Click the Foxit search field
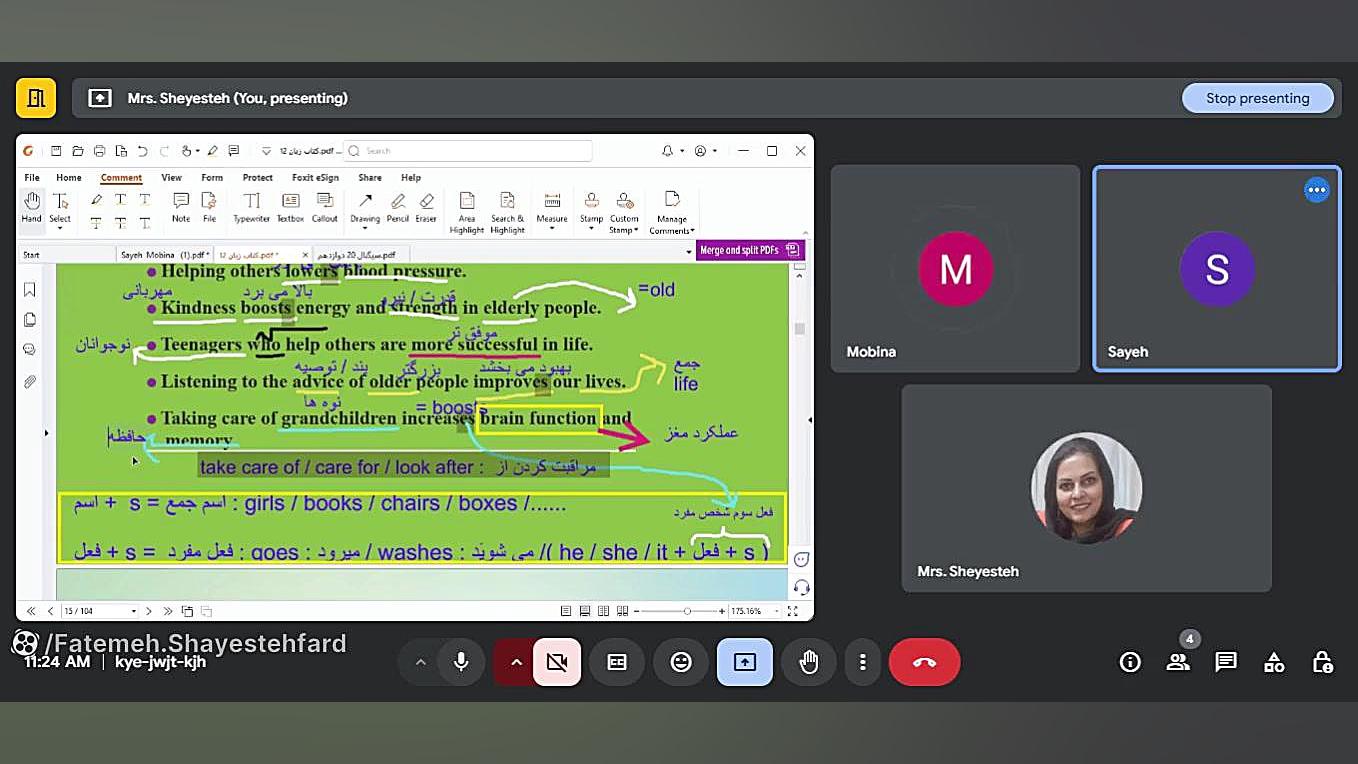The image size is (1358, 764). click(x=468, y=151)
